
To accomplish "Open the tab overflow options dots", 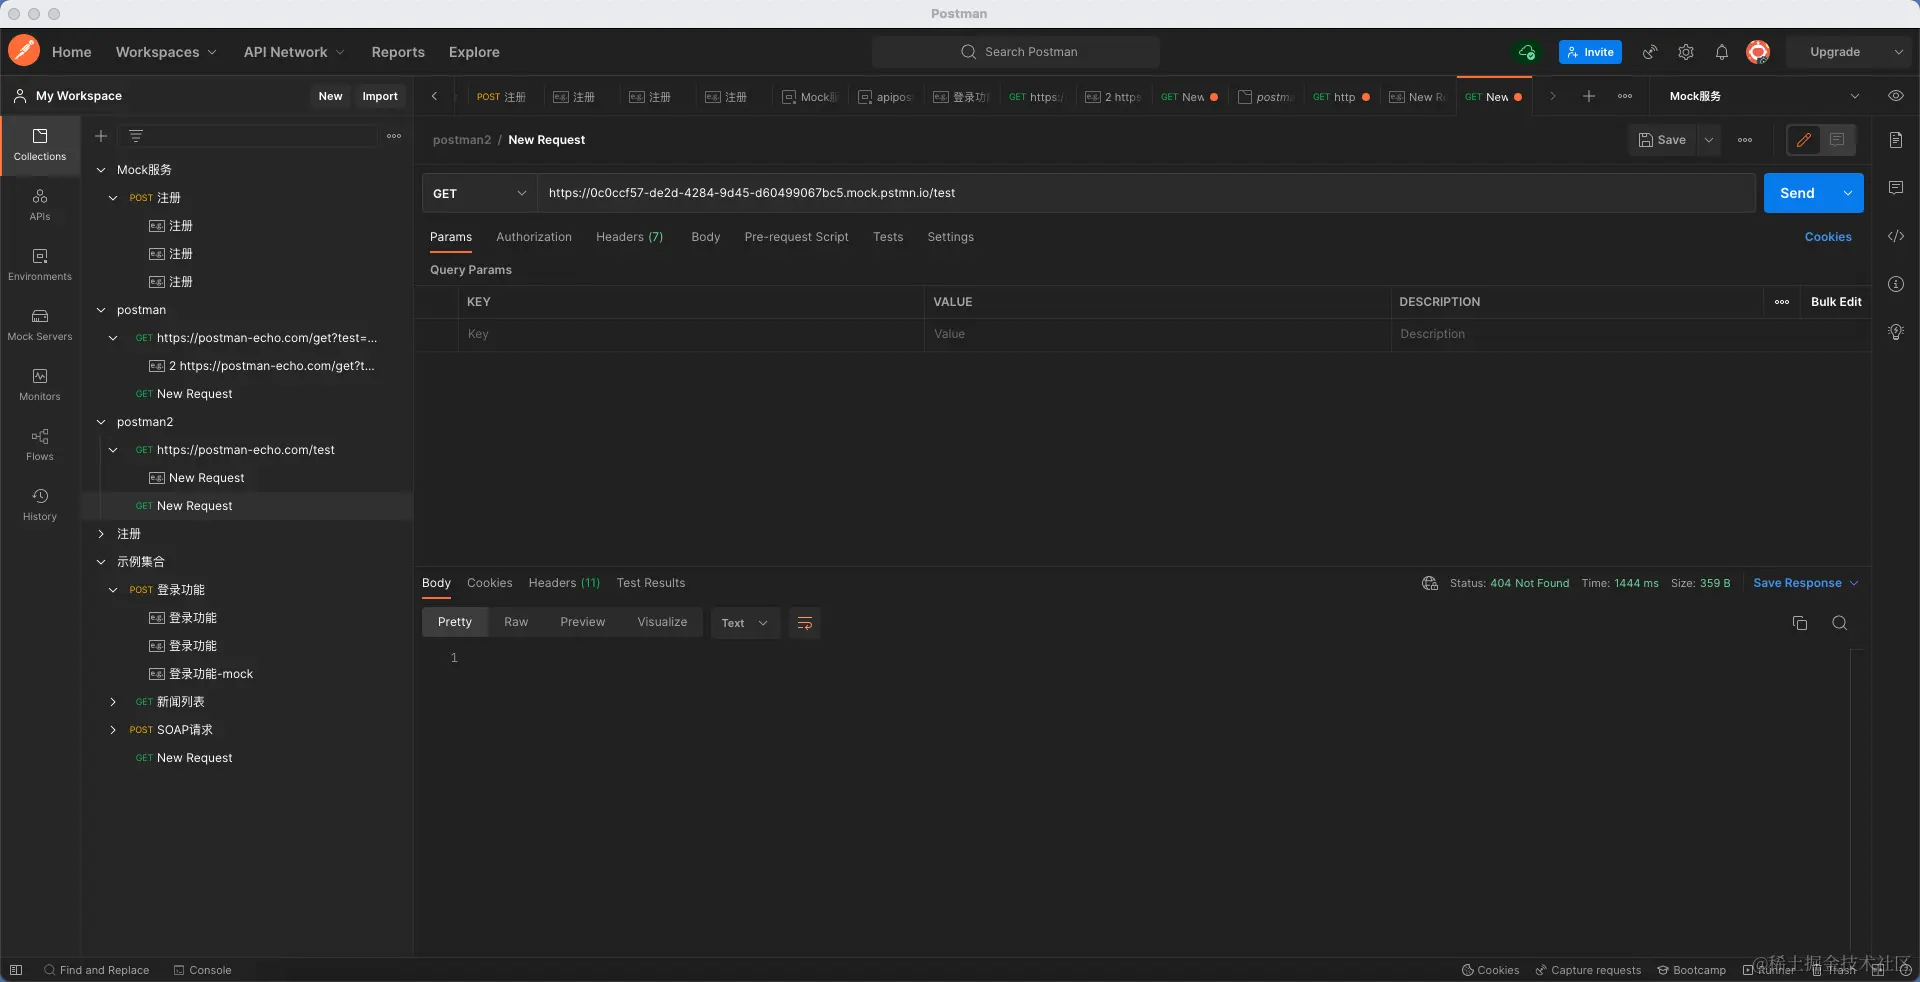I will [x=1625, y=96].
